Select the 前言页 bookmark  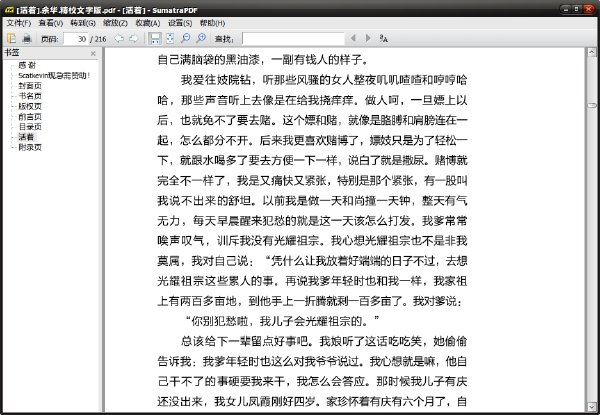pyautogui.click(x=30, y=117)
